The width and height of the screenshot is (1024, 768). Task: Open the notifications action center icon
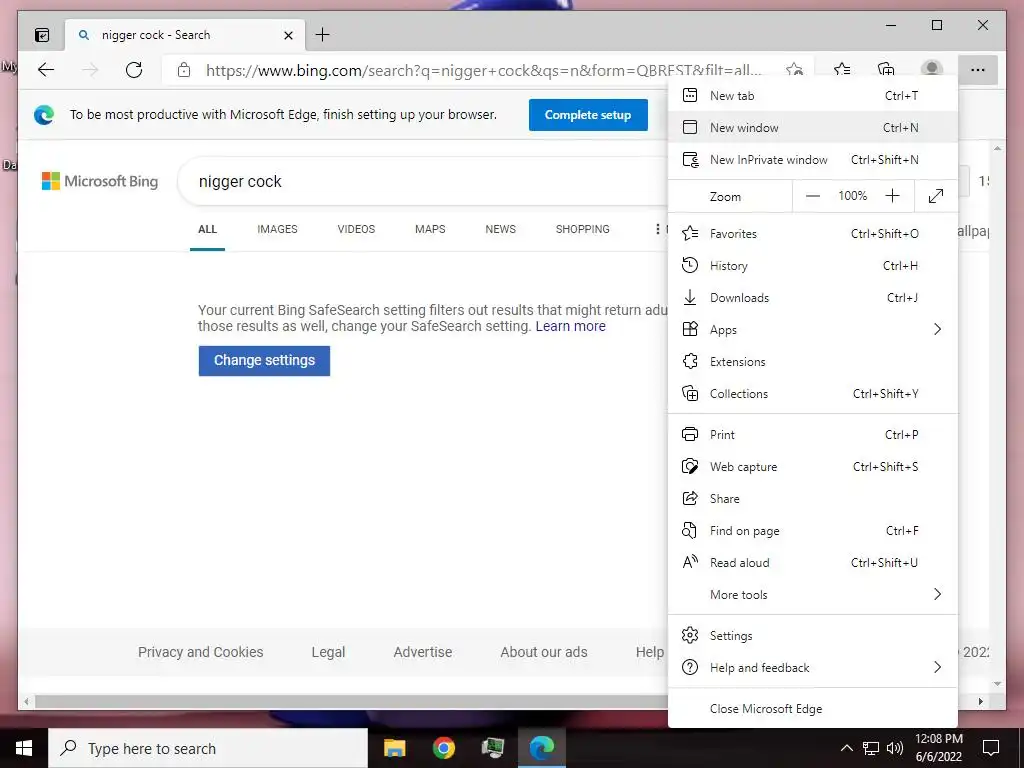(x=991, y=748)
